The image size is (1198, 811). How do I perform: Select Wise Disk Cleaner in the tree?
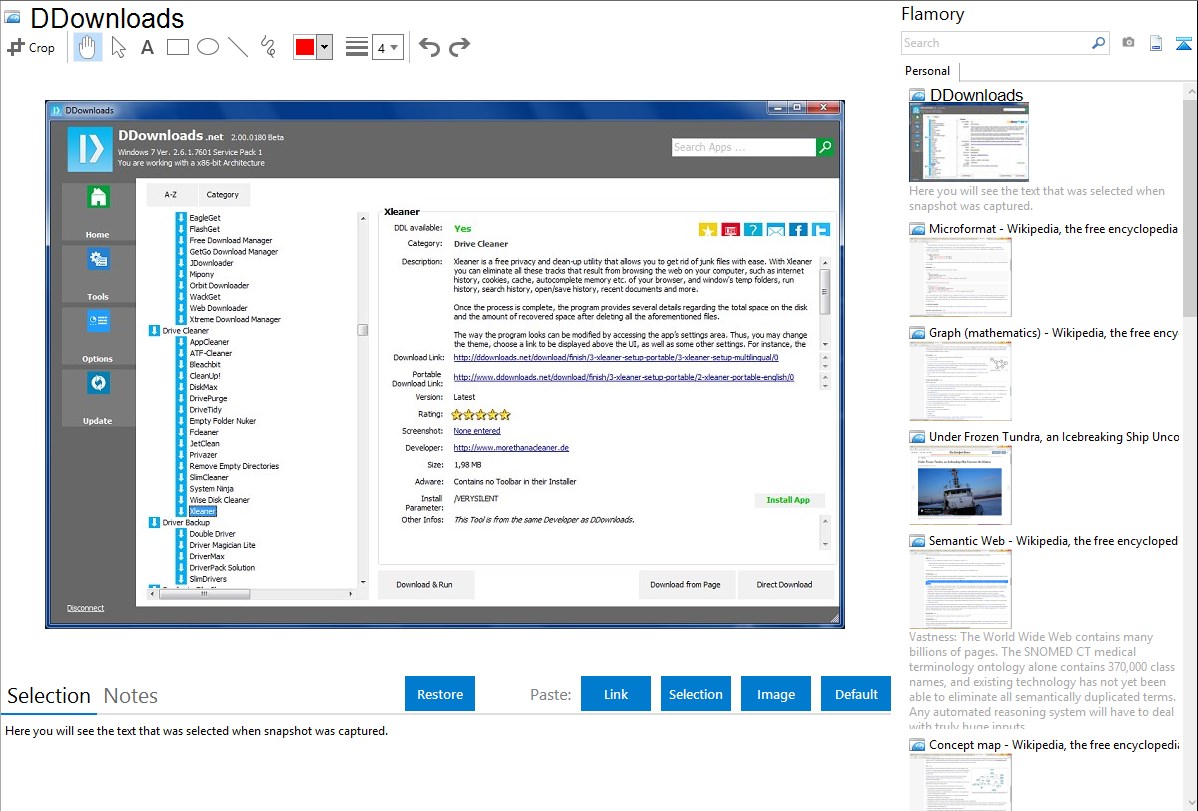(219, 500)
